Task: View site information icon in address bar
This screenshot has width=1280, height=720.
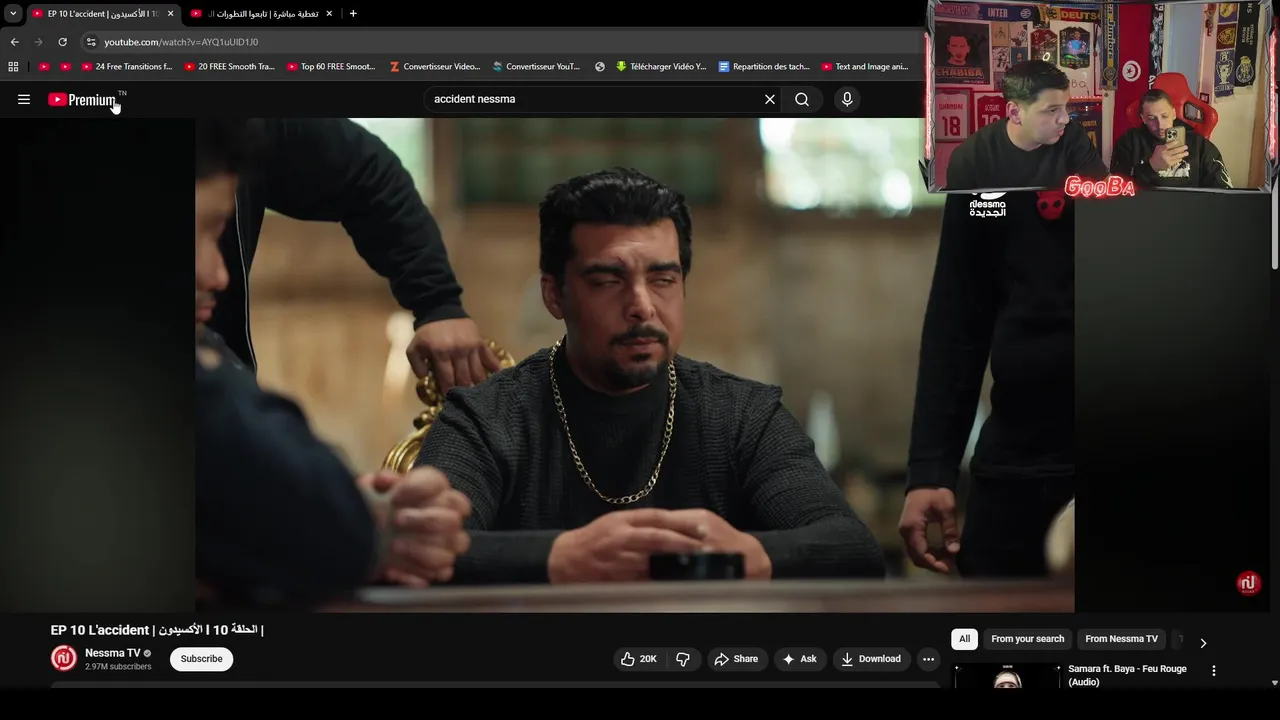Action: pos(91,42)
